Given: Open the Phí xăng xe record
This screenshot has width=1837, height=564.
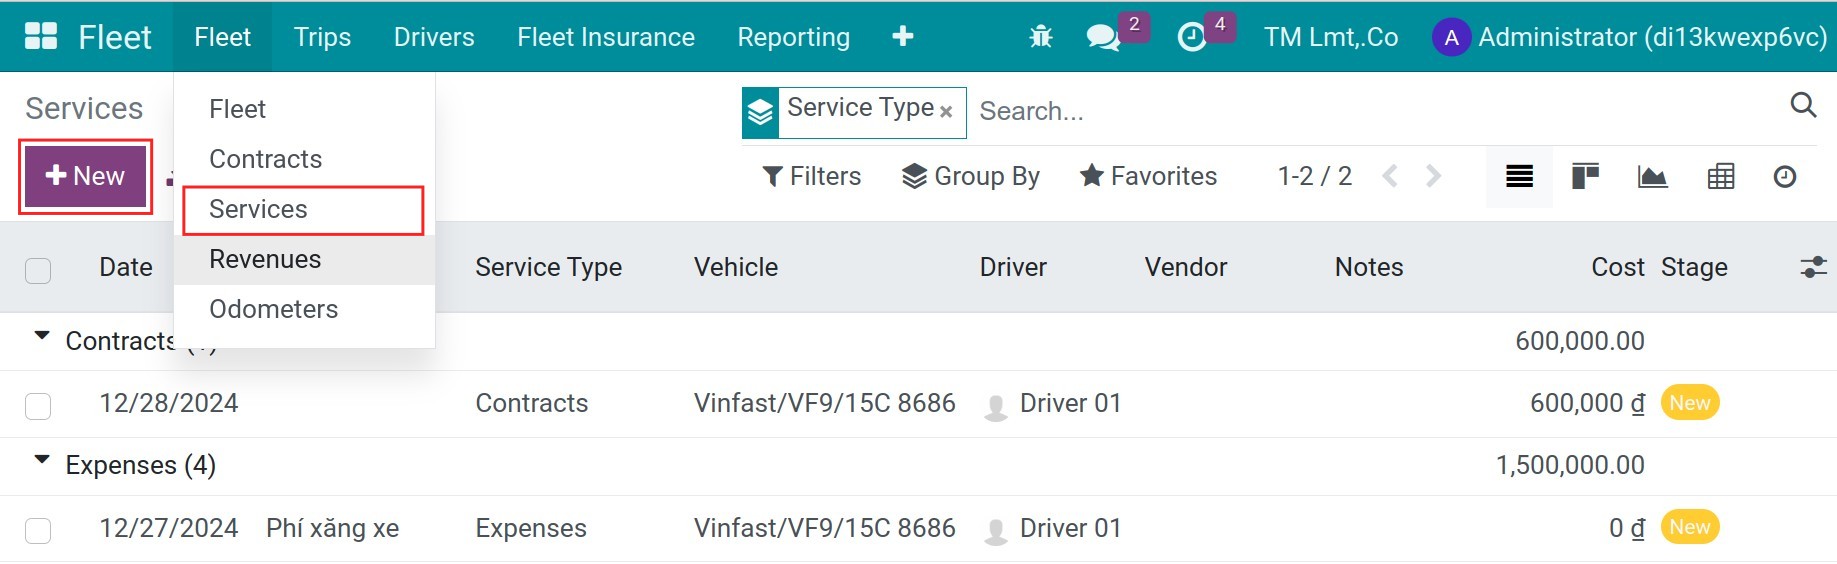Looking at the screenshot, I should pos(332,528).
